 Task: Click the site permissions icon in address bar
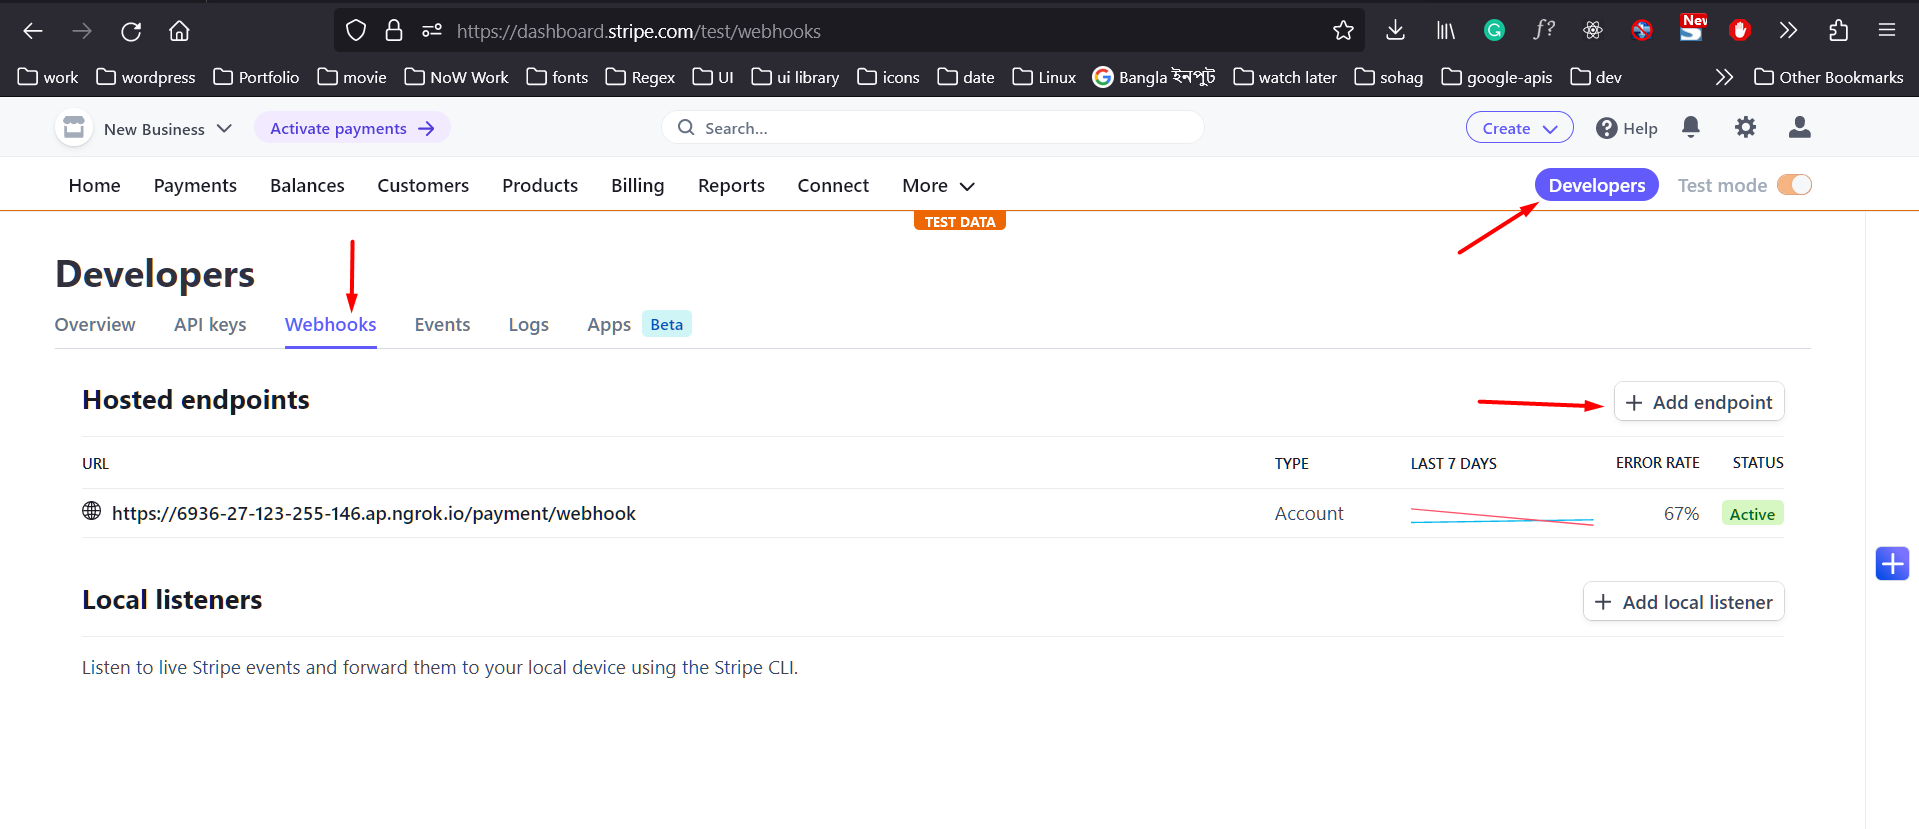[432, 31]
